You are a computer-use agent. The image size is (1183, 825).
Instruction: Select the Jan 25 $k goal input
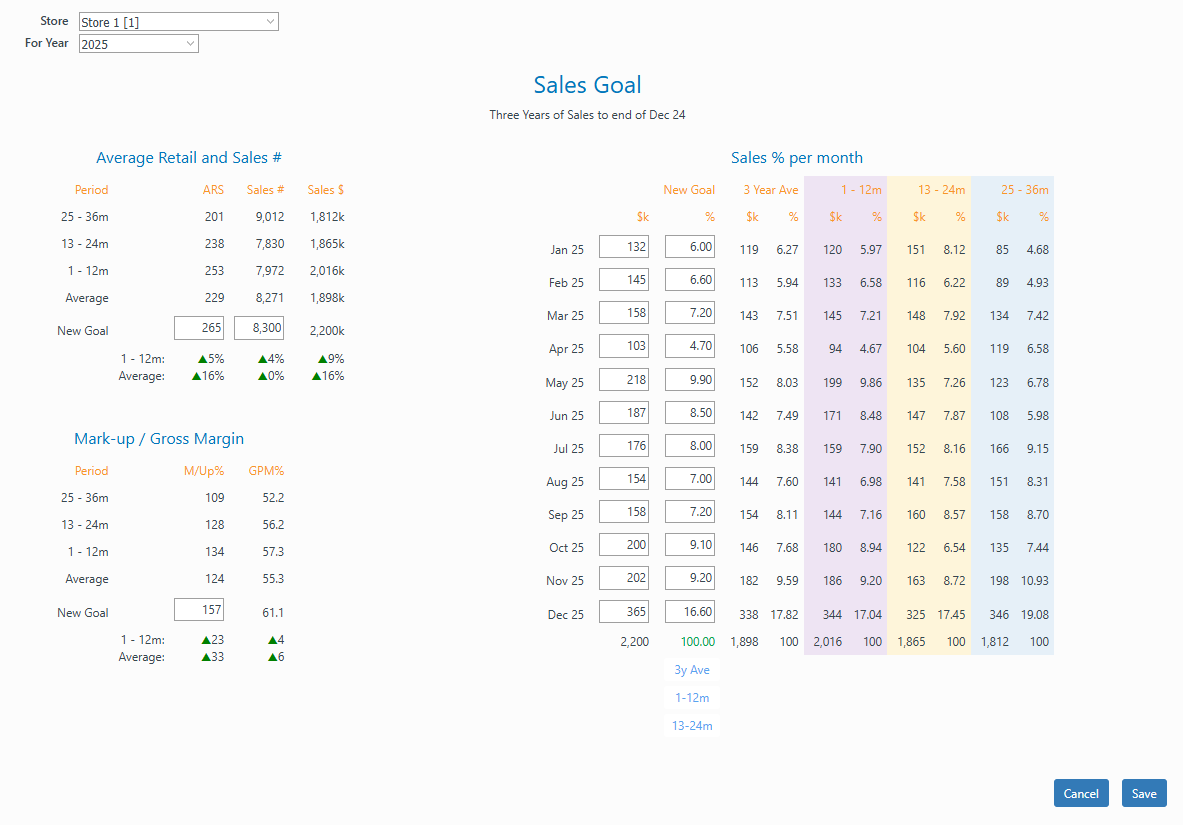[624, 247]
